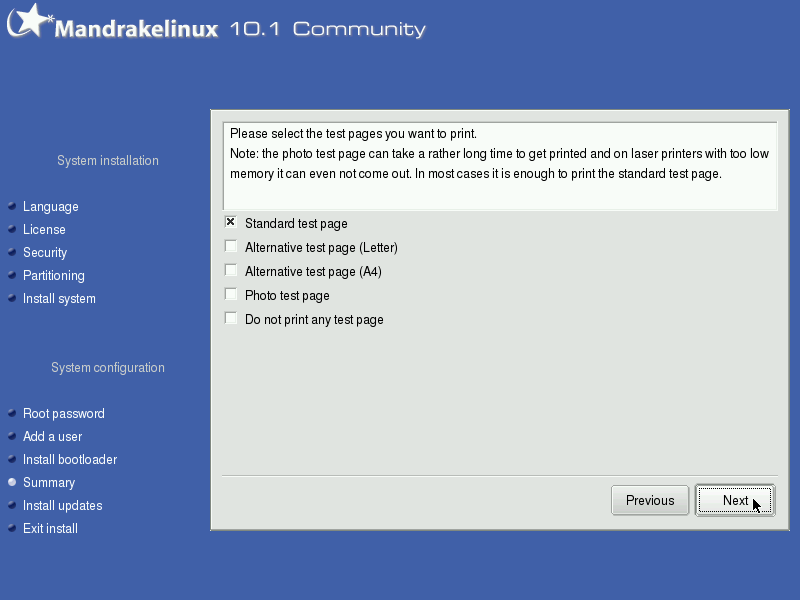Click the Install updates step bullet
The image size is (800, 600).
tap(12, 505)
